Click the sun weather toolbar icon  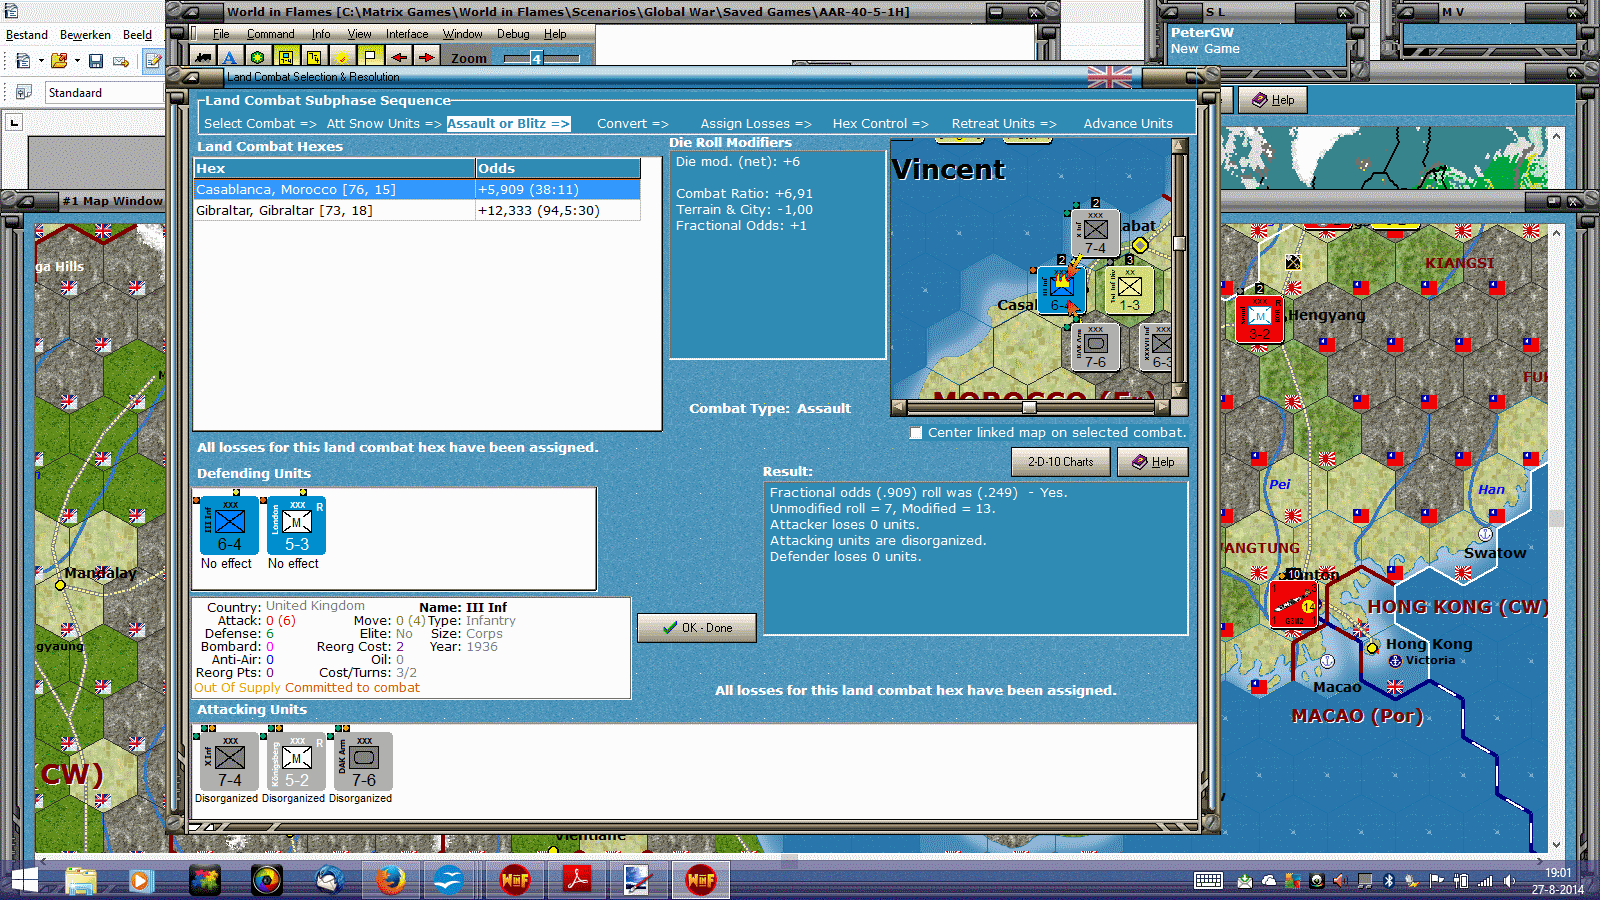(x=342, y=58)
